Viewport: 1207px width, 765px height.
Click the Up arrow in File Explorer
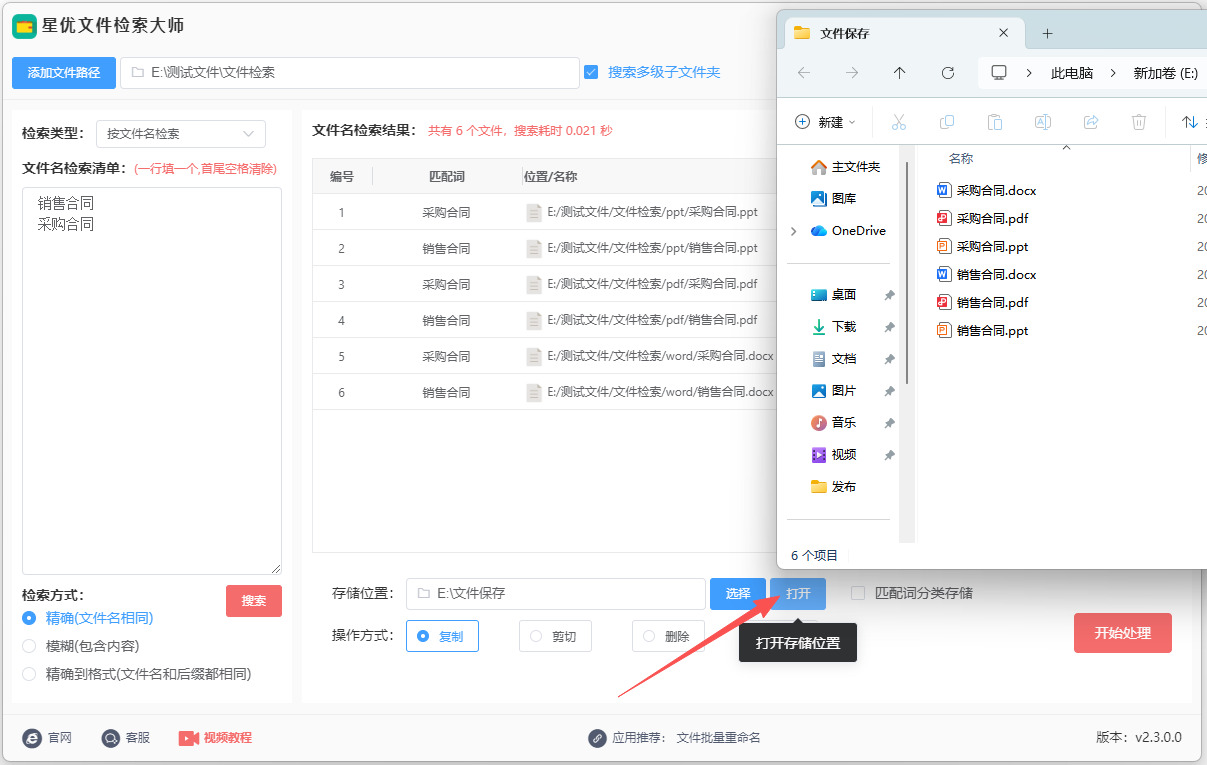click(x=900, y=73)
